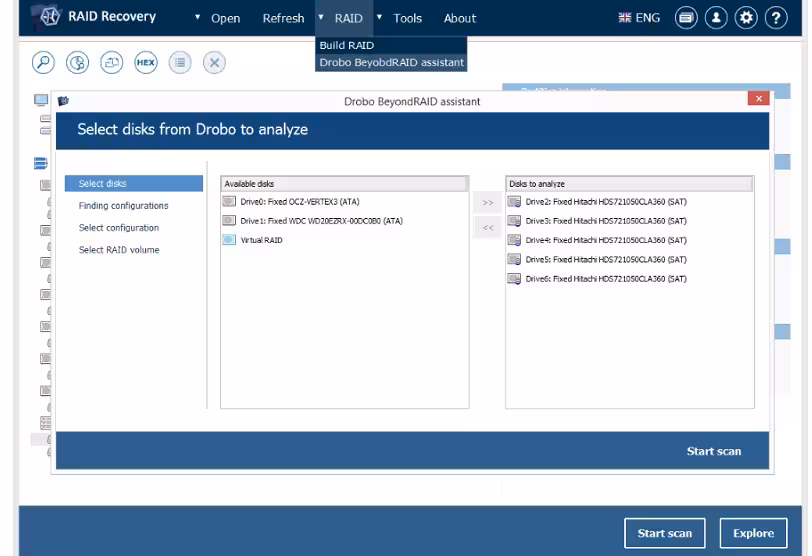The image size is (812, 556).
Task: Move disk back with << button
Action: click(487, 227)
